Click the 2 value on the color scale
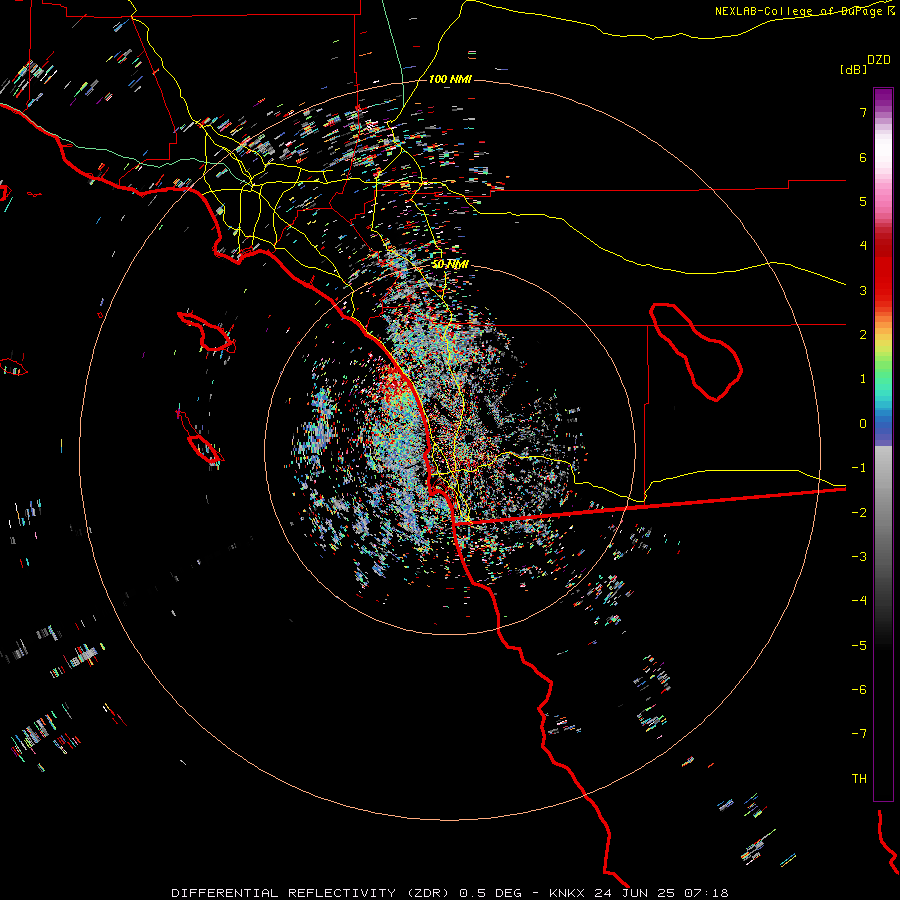The width and height of the screenshot is (900, 900). pos(863,334)
